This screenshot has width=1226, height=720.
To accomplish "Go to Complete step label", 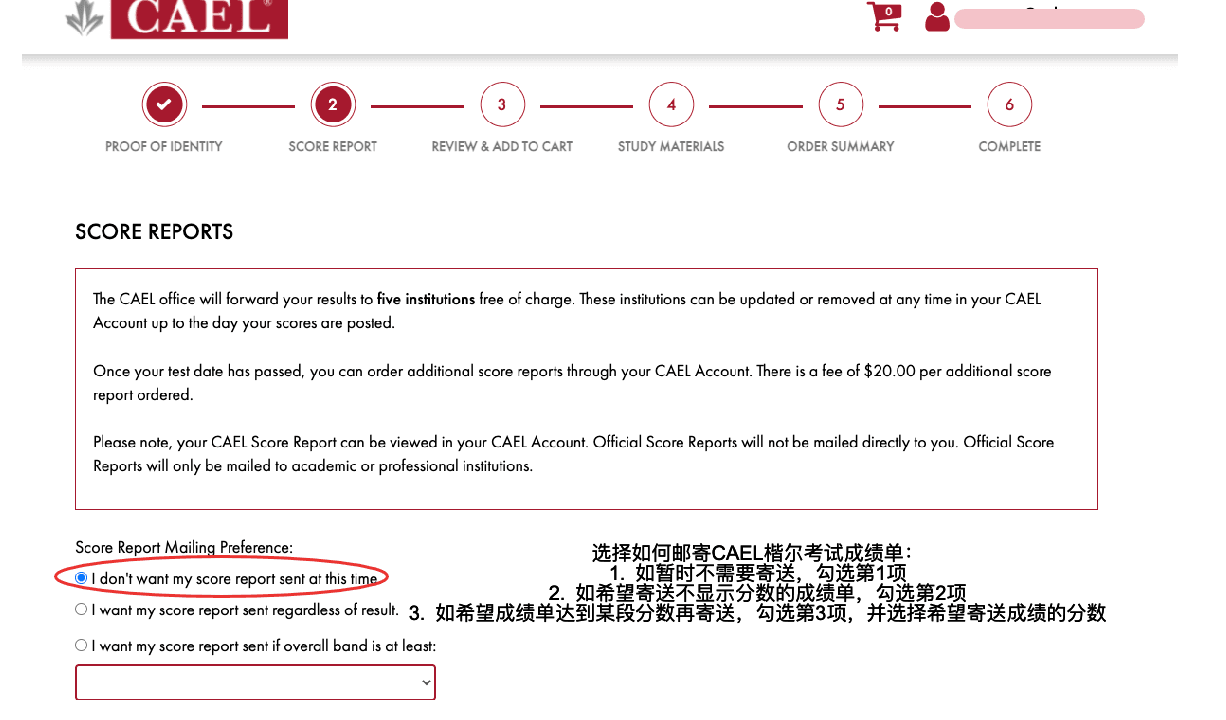I will point(1009,146).
